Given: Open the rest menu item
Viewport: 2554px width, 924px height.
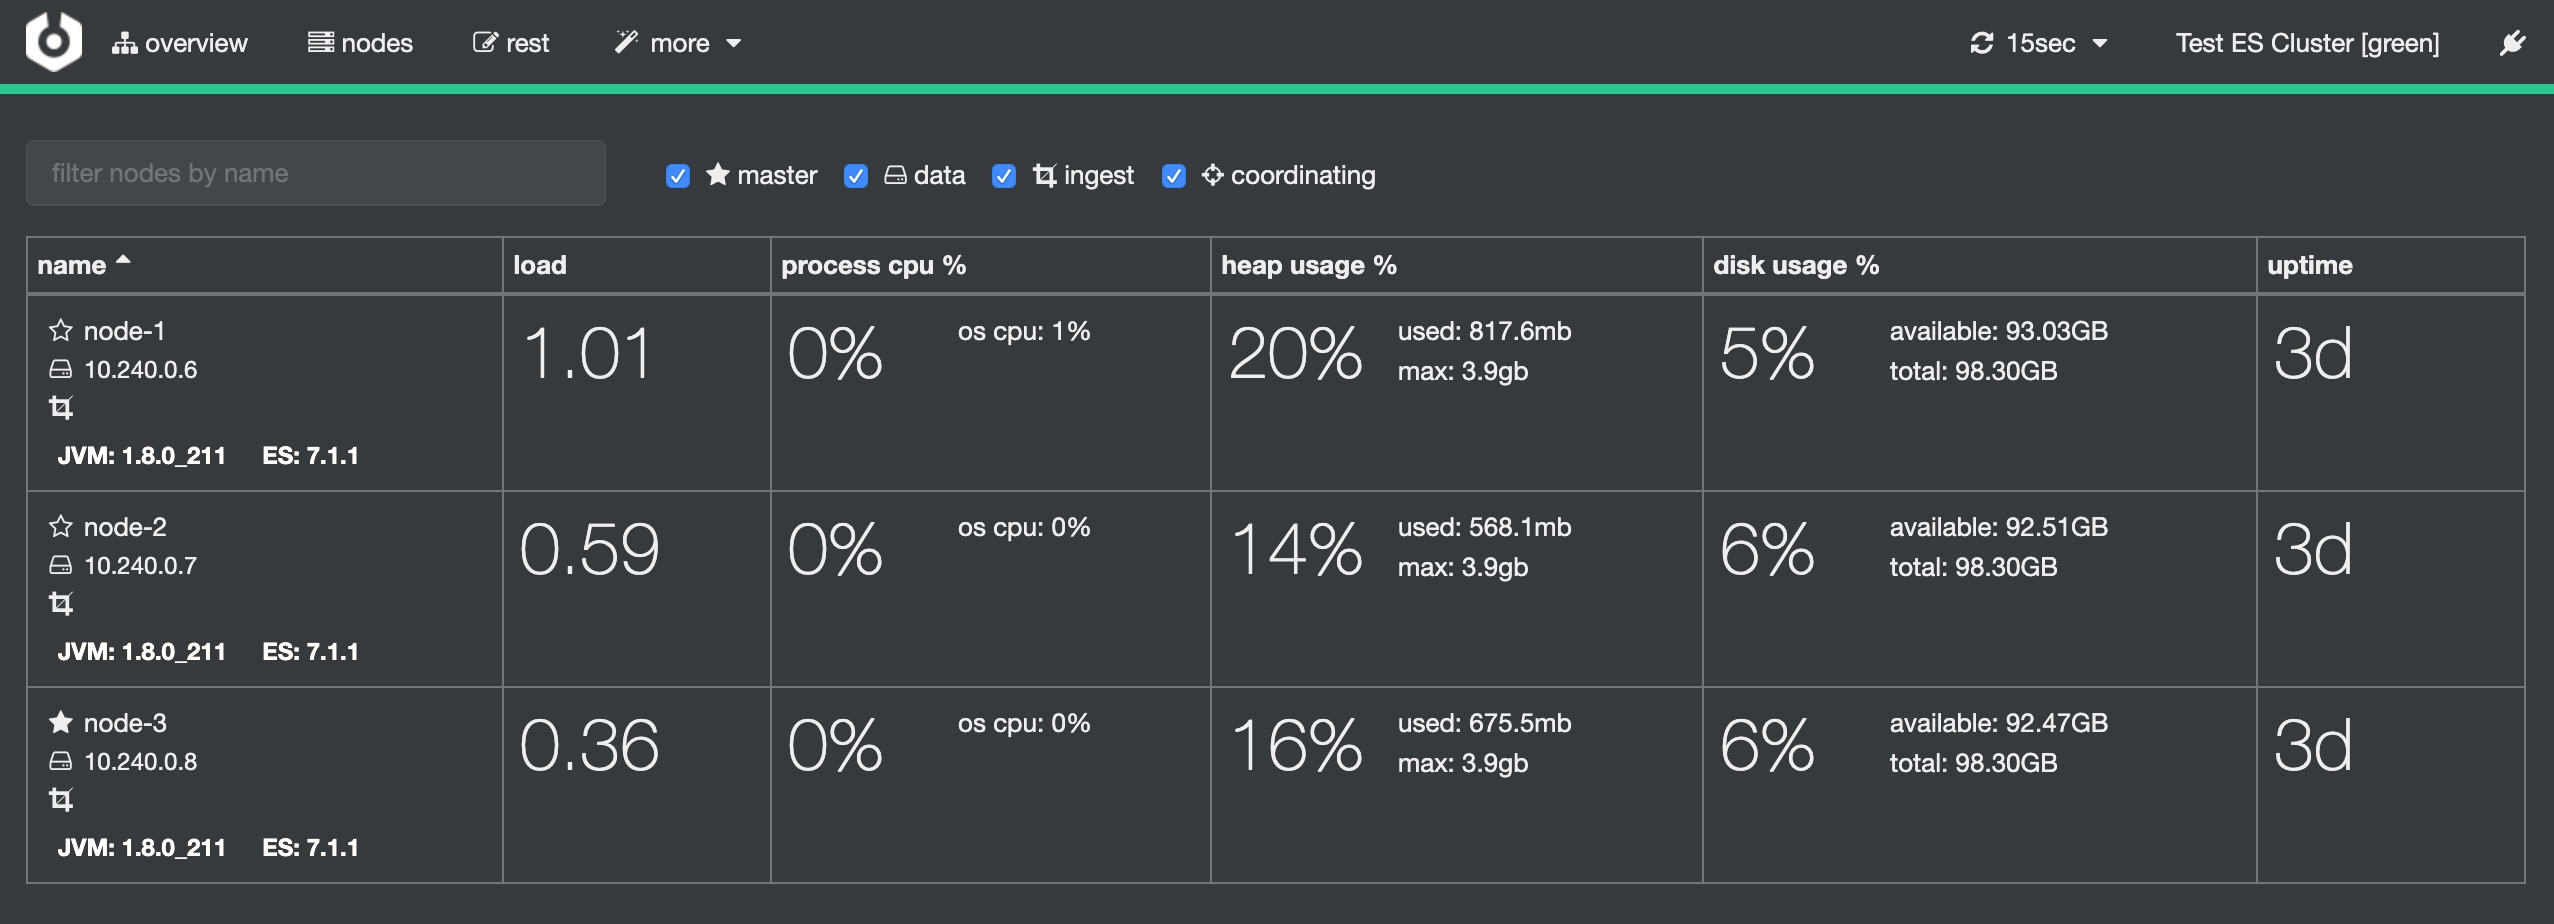Looking at the screenshot, I should point(511,43).
